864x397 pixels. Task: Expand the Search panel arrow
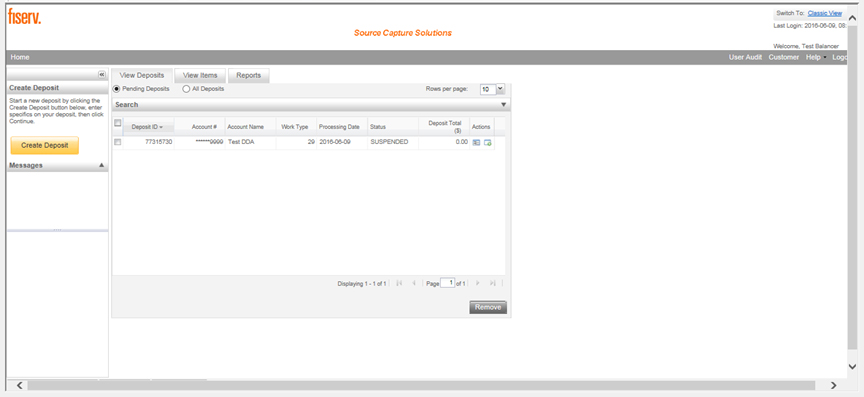coord(503,105)
